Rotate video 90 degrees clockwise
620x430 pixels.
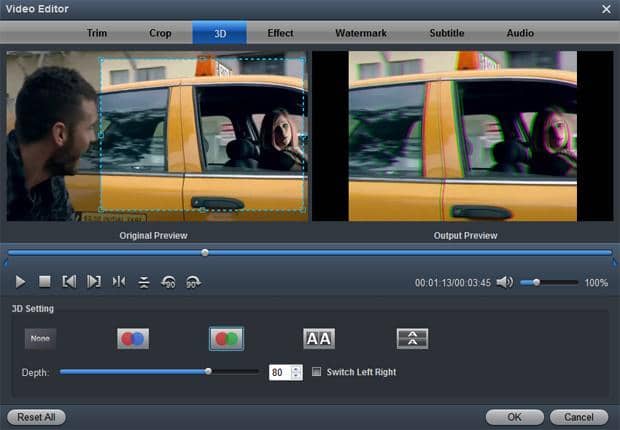[193, 282]
